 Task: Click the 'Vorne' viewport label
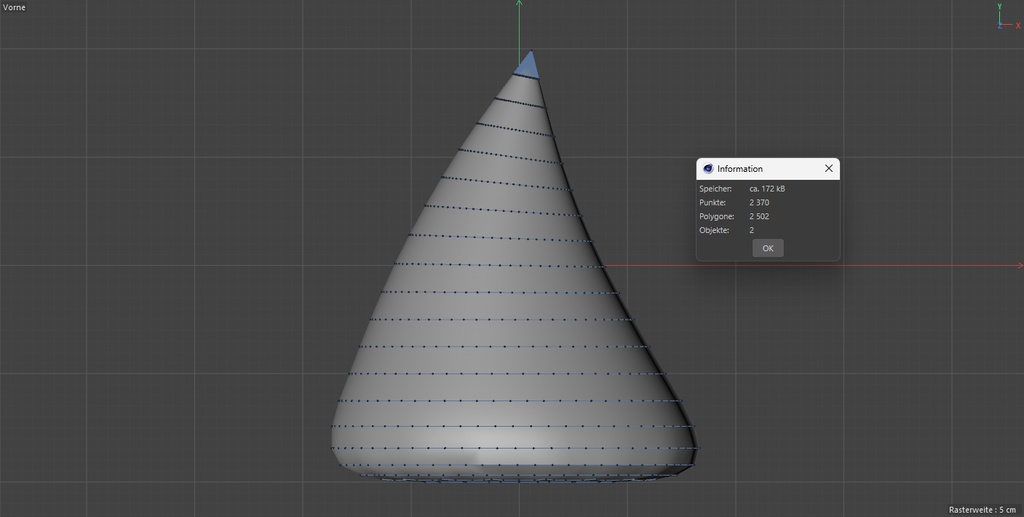[x=14, y=7]
